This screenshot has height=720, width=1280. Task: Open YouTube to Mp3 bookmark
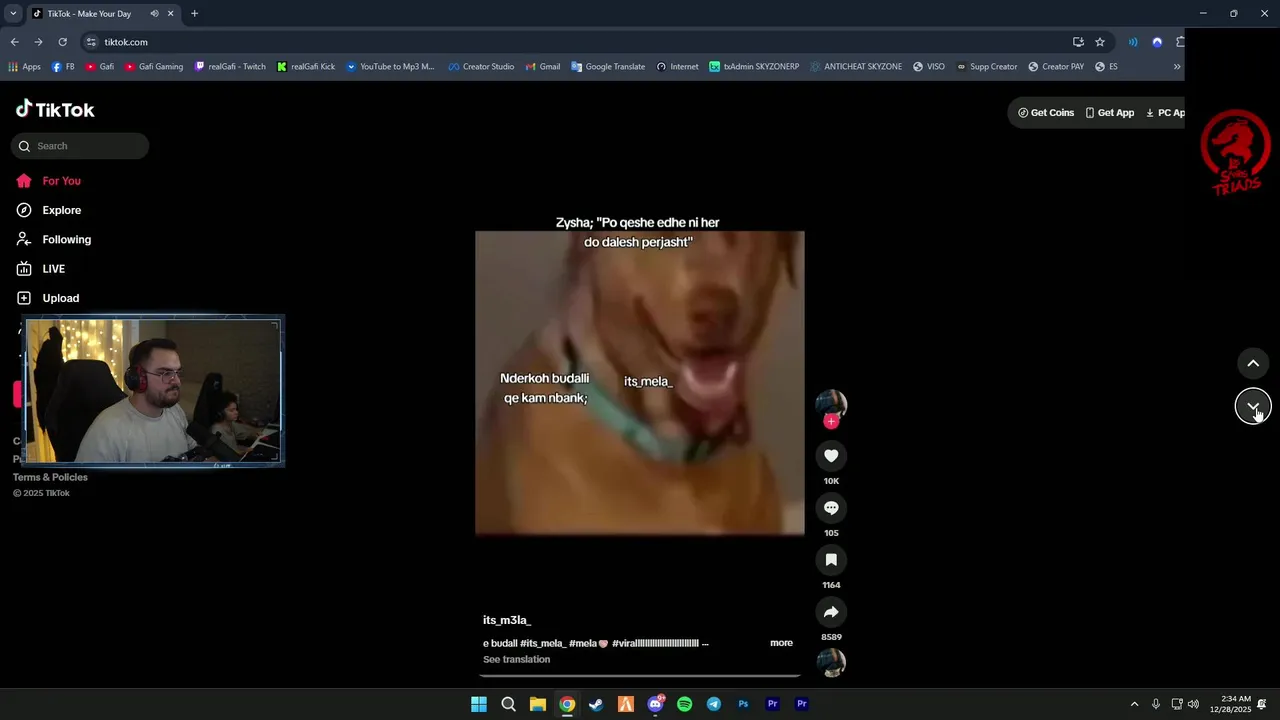pyautogui.click(x=390, y=67)
